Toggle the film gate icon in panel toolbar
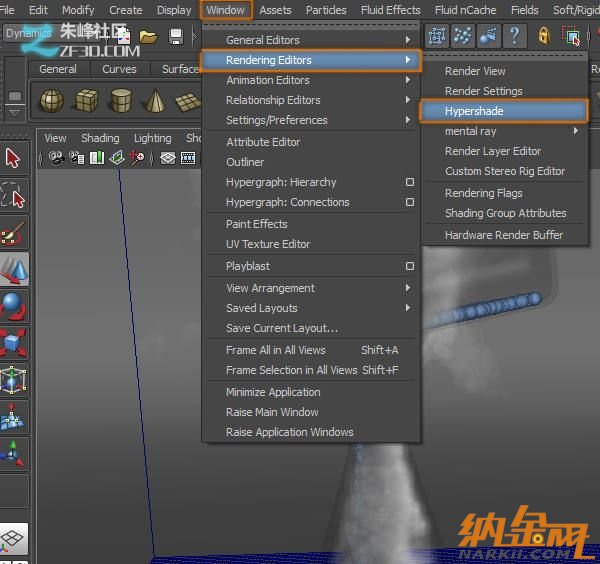The width and height of the screenshot is (600, 564). (x=188, y=158)
